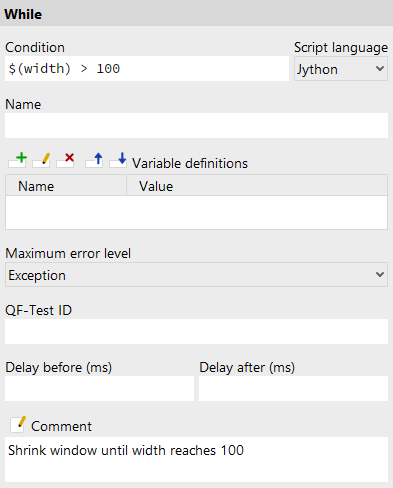Move variable definition up
Screen dimensions: 393x488
(94, 160)
